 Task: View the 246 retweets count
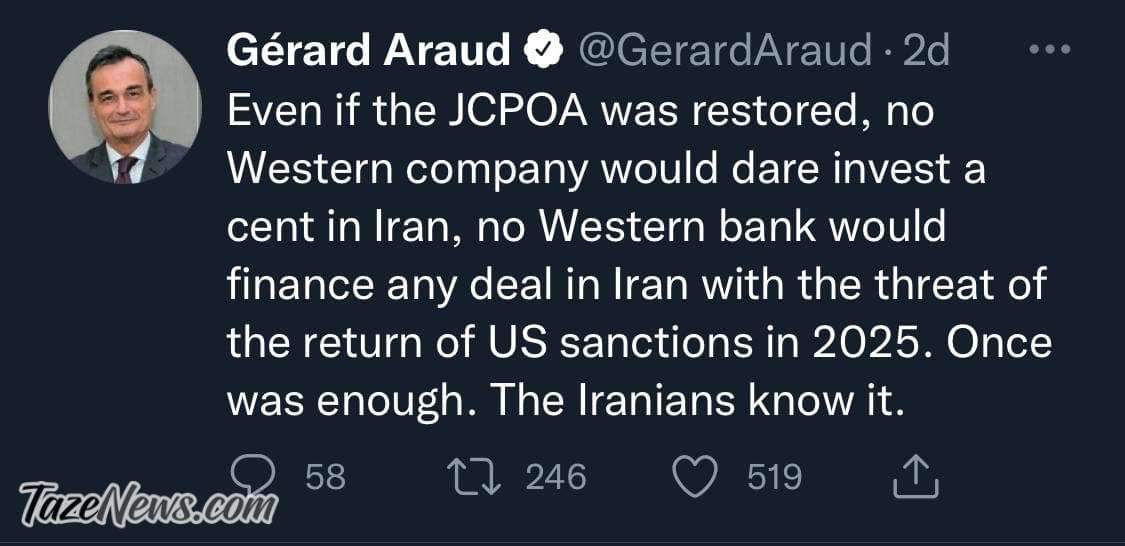point(556,477)
